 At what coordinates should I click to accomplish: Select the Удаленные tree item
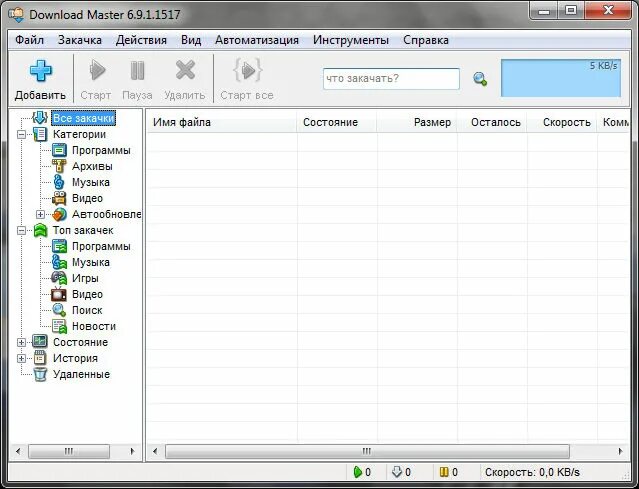pos(81,374)
